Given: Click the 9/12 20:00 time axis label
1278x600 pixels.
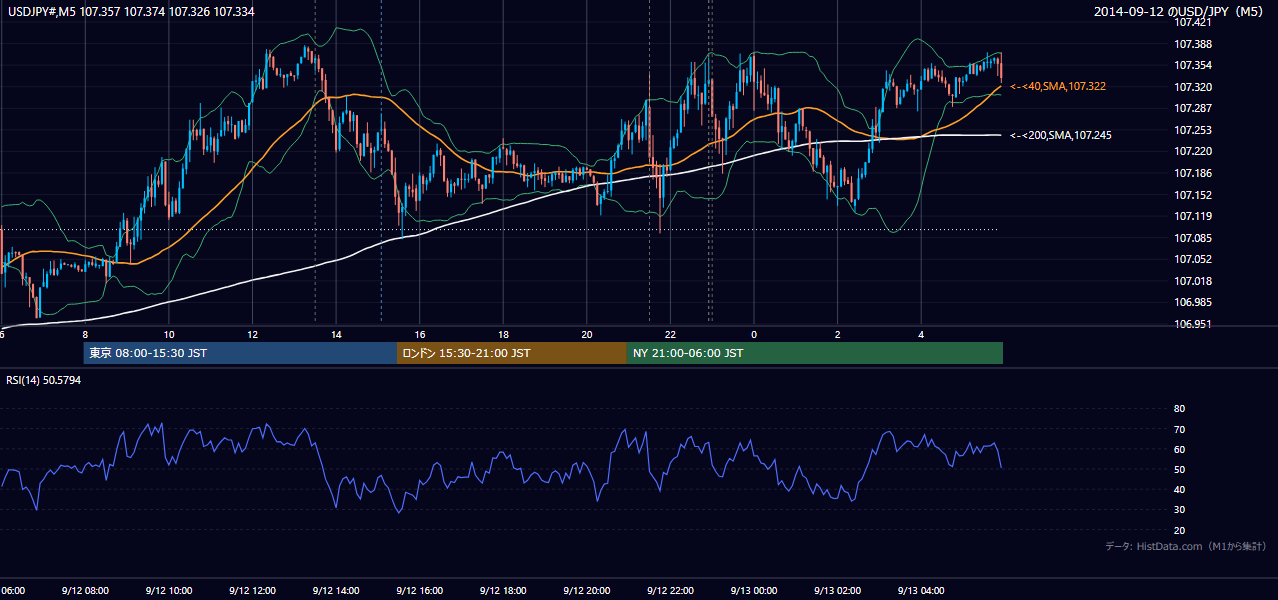Looking at the screenshot, I should [x=586, y=591].
